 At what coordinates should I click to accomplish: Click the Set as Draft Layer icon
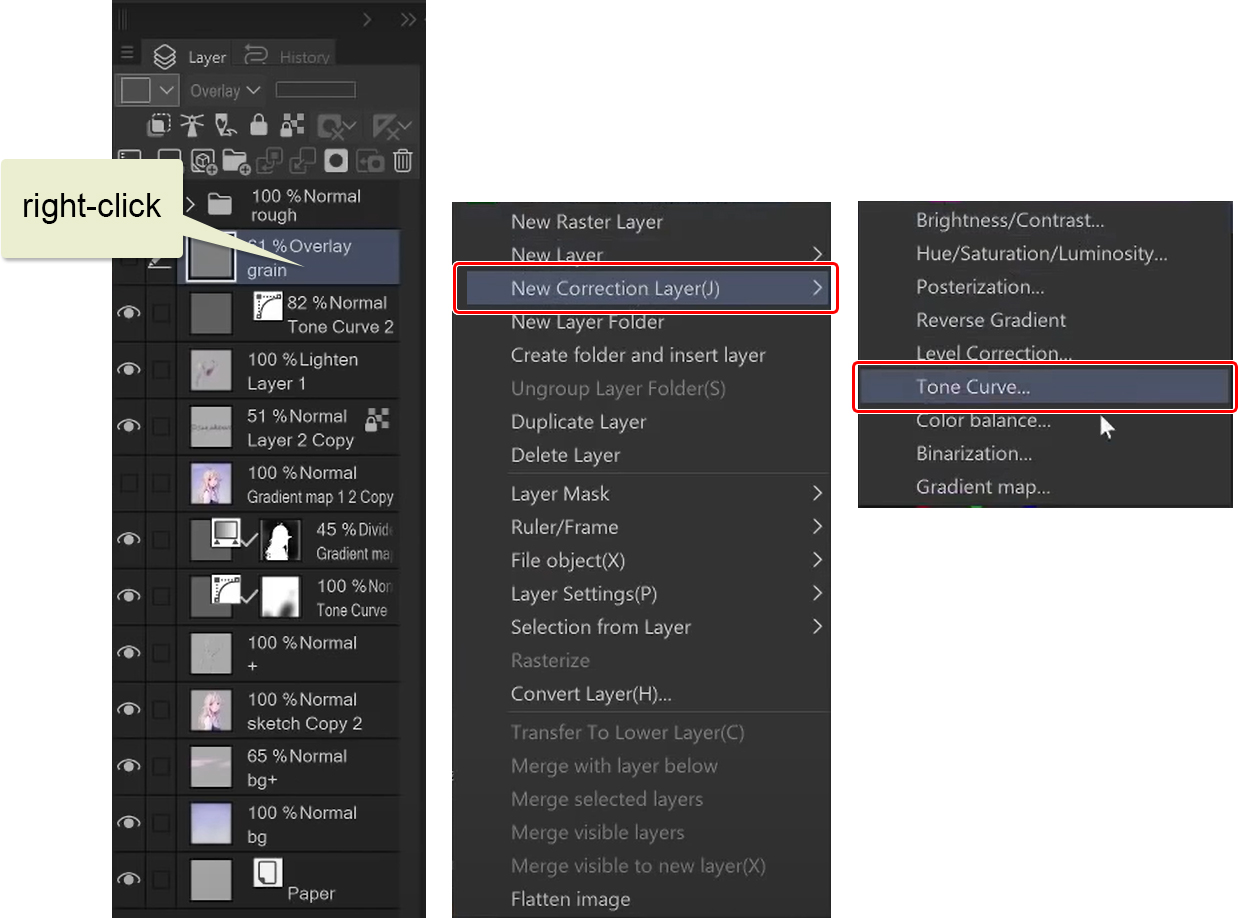(x=226, y=126)
